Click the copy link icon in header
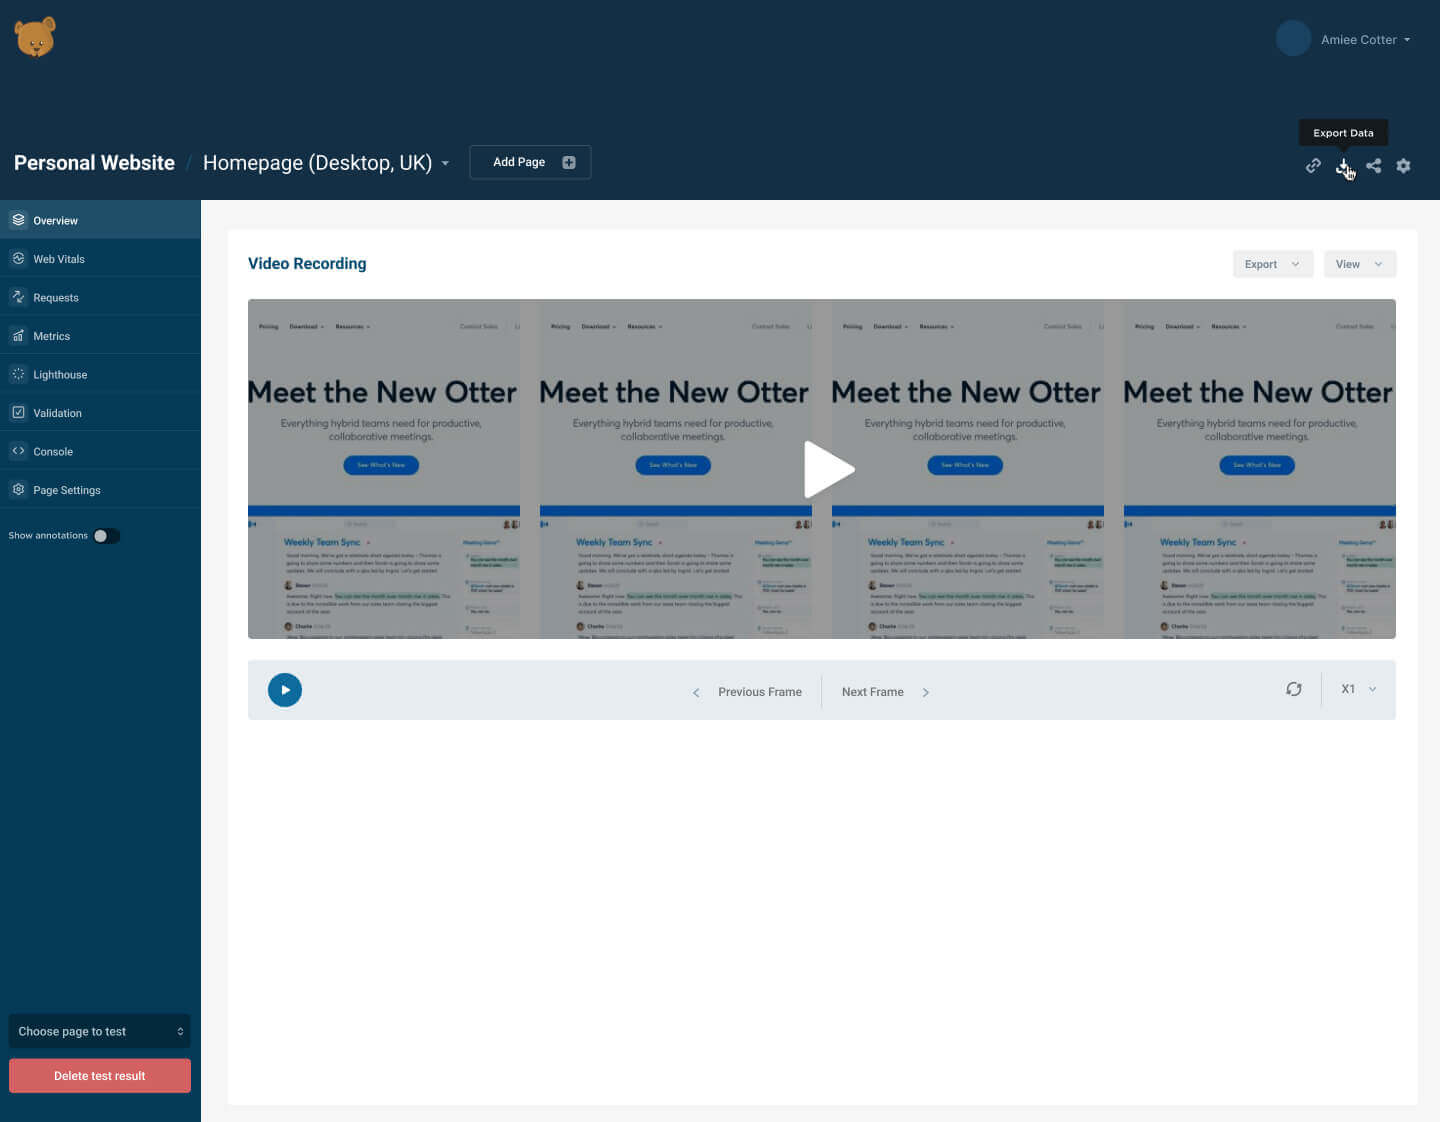The width and height of the screenshot is (1440, 1122). [x=1314, y=166]
